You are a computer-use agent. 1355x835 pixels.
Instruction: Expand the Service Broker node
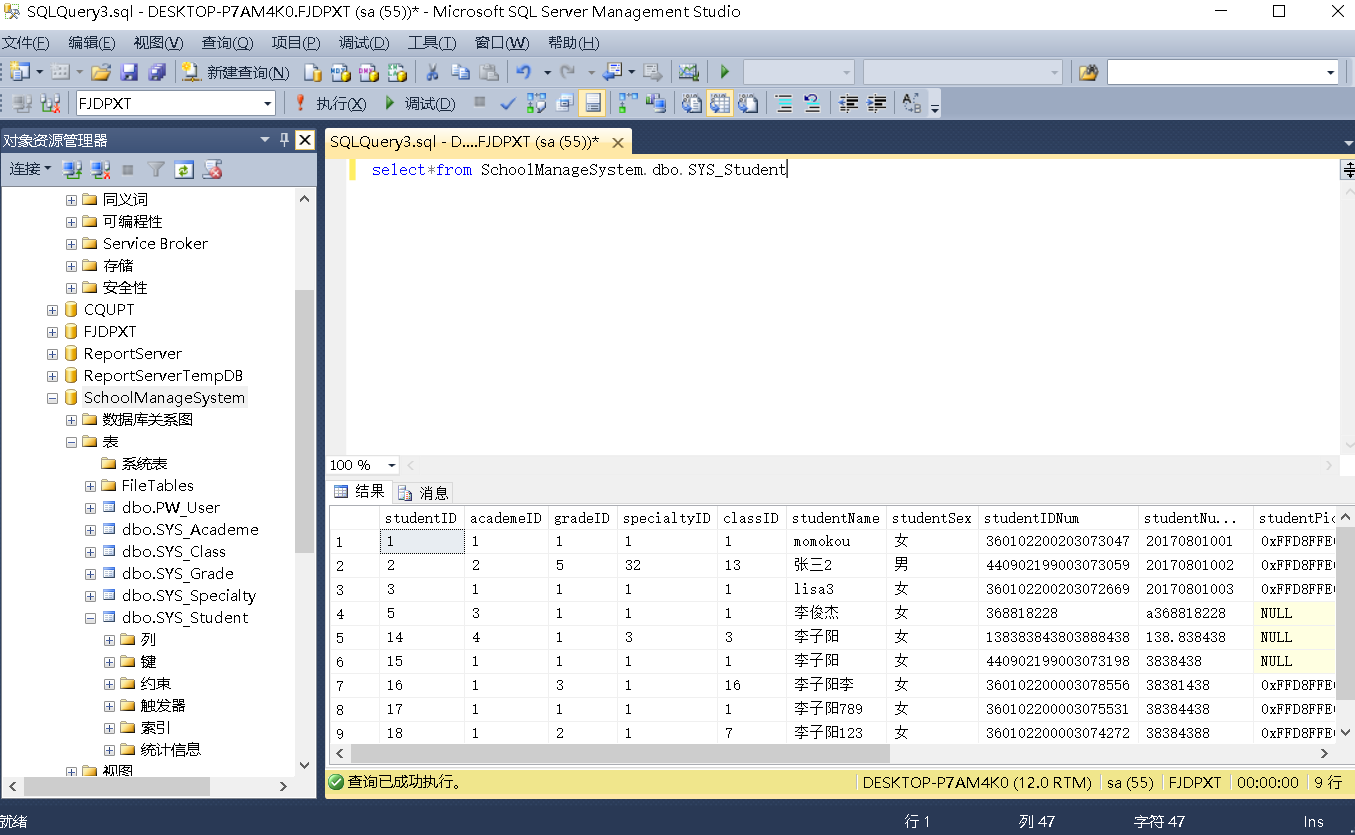tap(72, 244)
